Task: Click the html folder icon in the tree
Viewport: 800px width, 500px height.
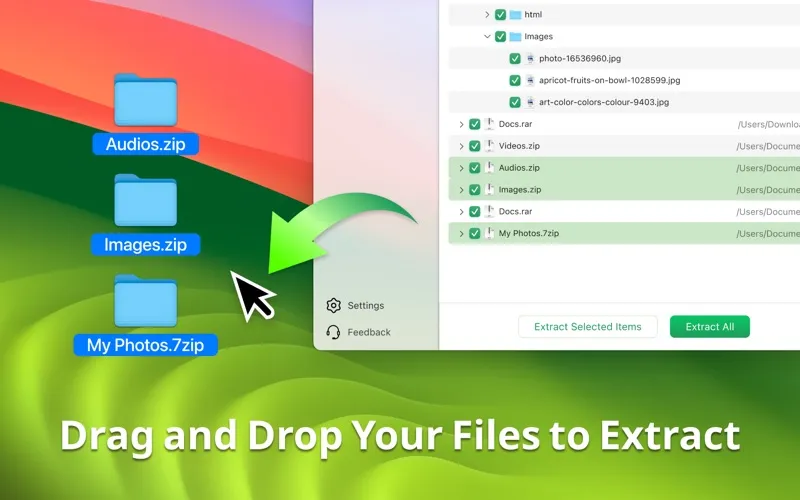Action: (x=515, y=15)
